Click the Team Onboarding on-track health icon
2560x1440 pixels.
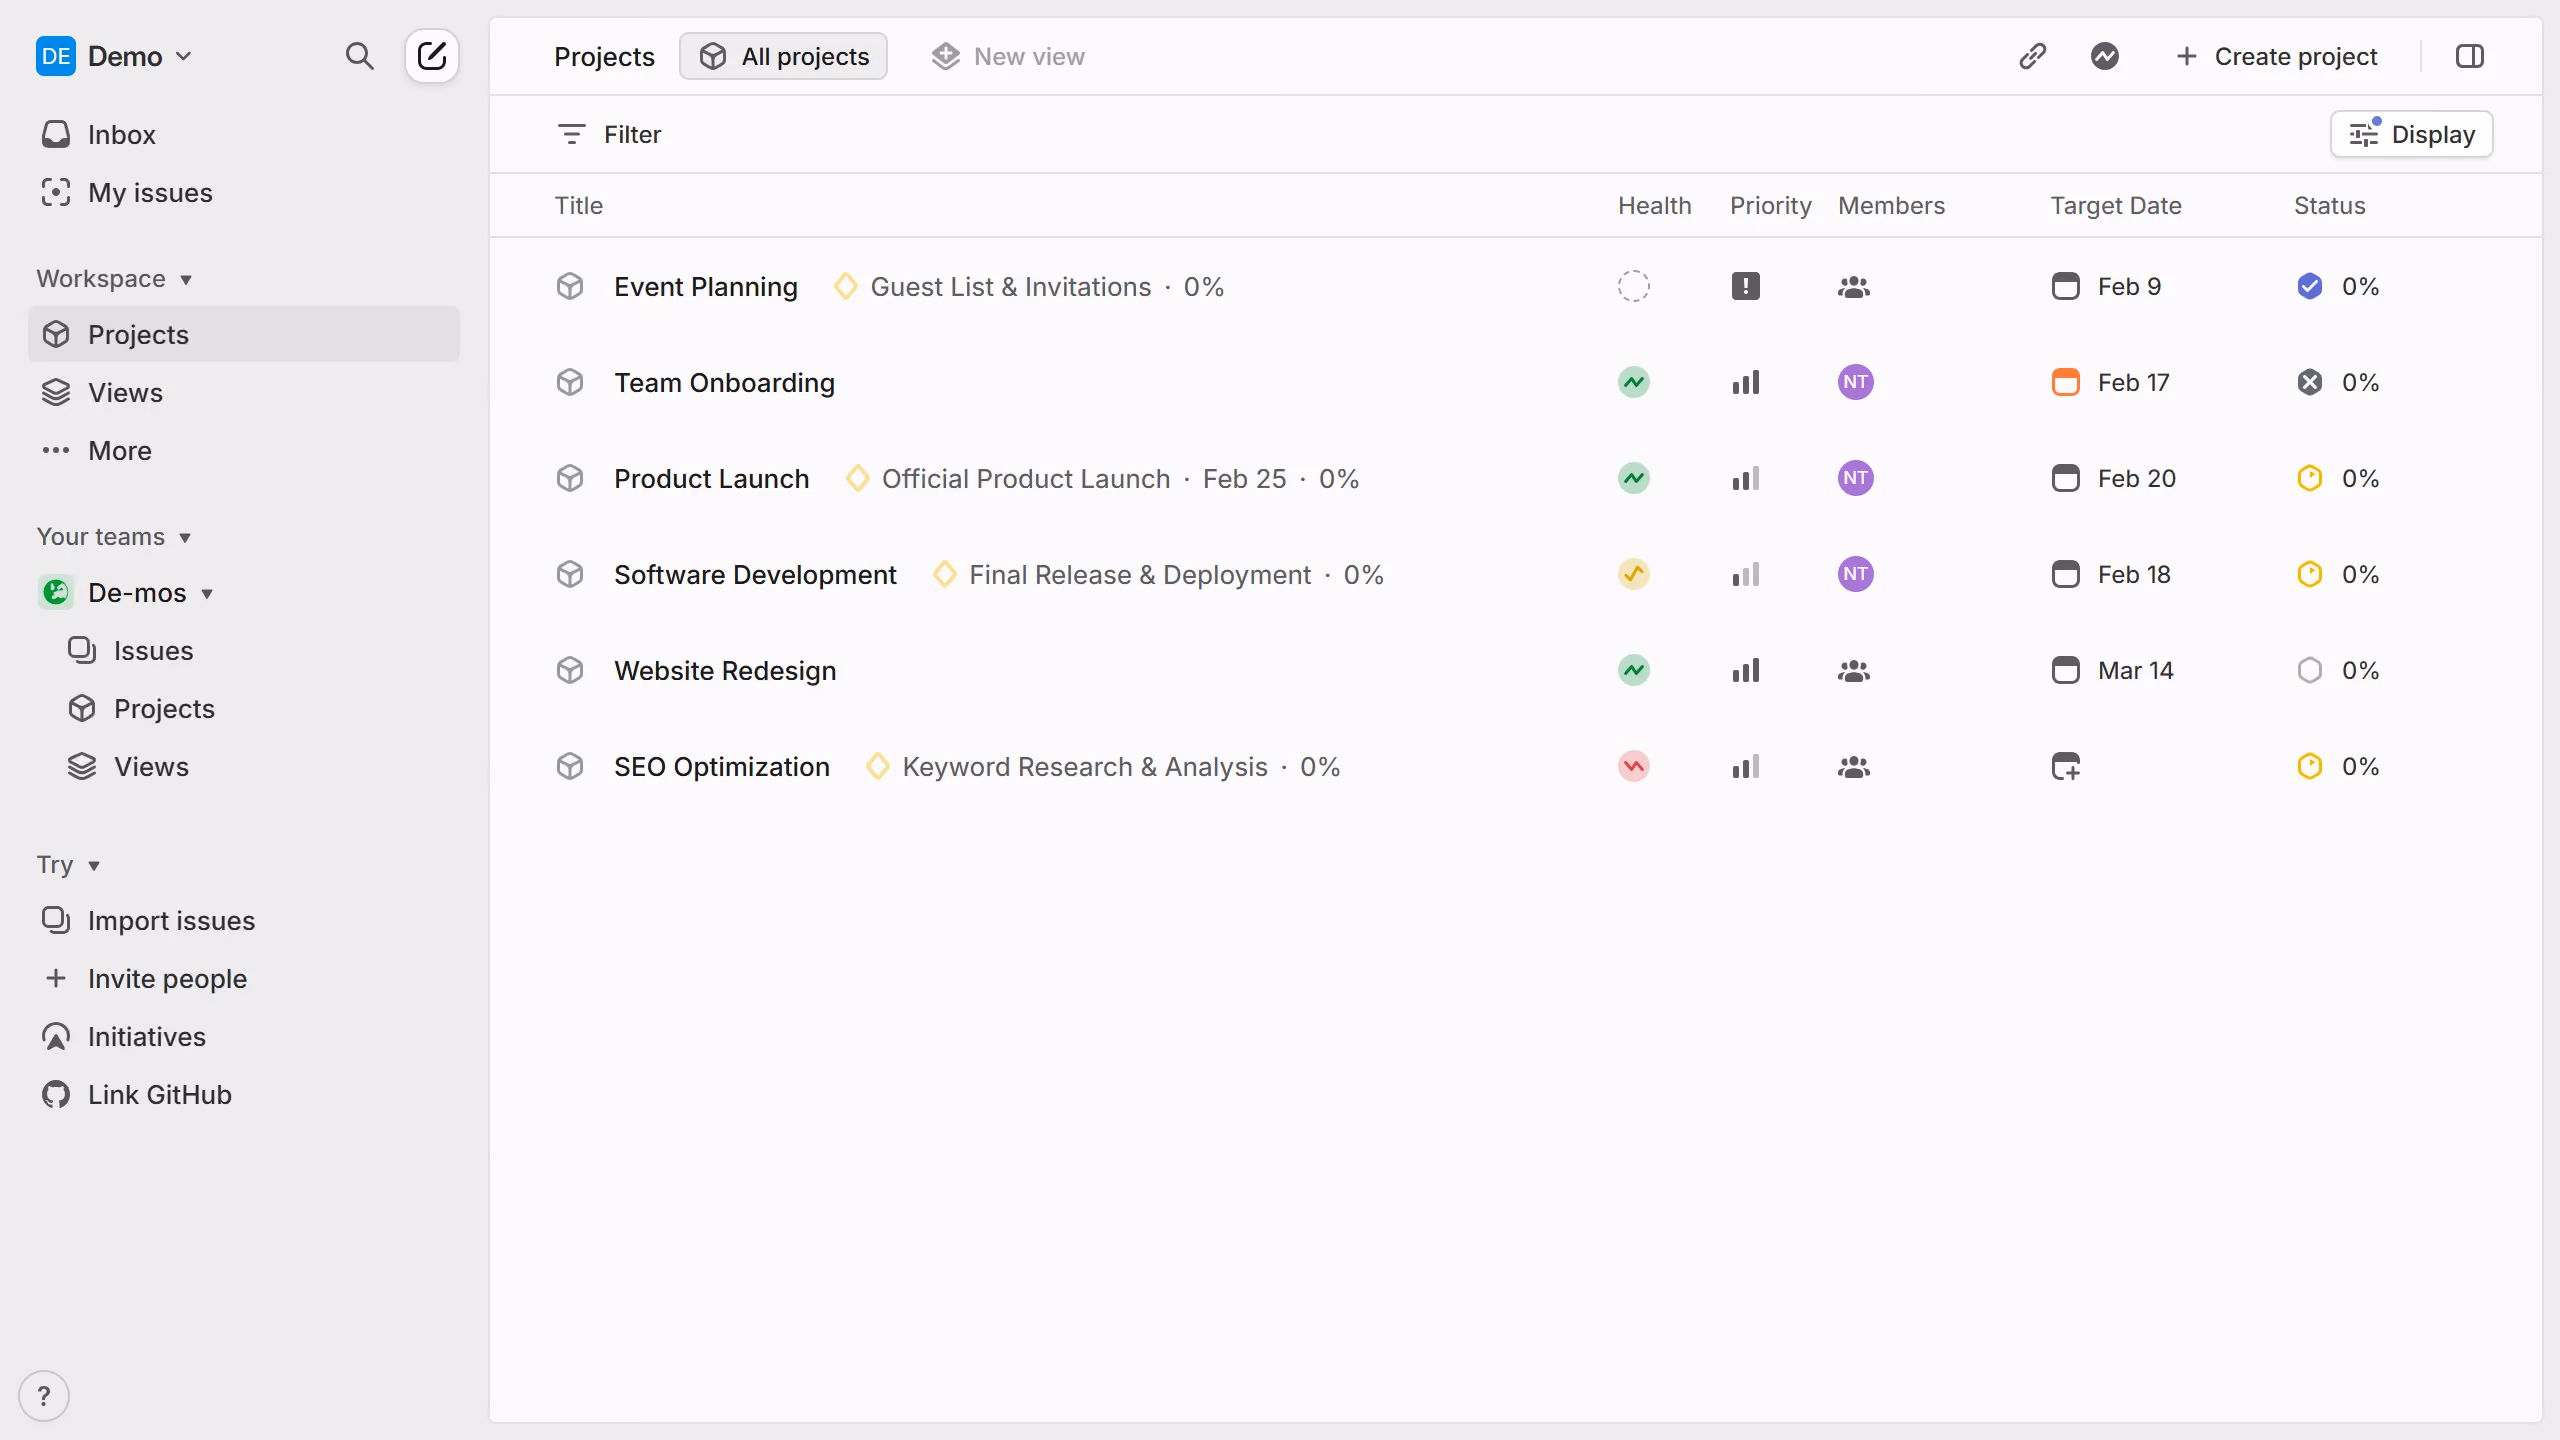click(1634, 382)
